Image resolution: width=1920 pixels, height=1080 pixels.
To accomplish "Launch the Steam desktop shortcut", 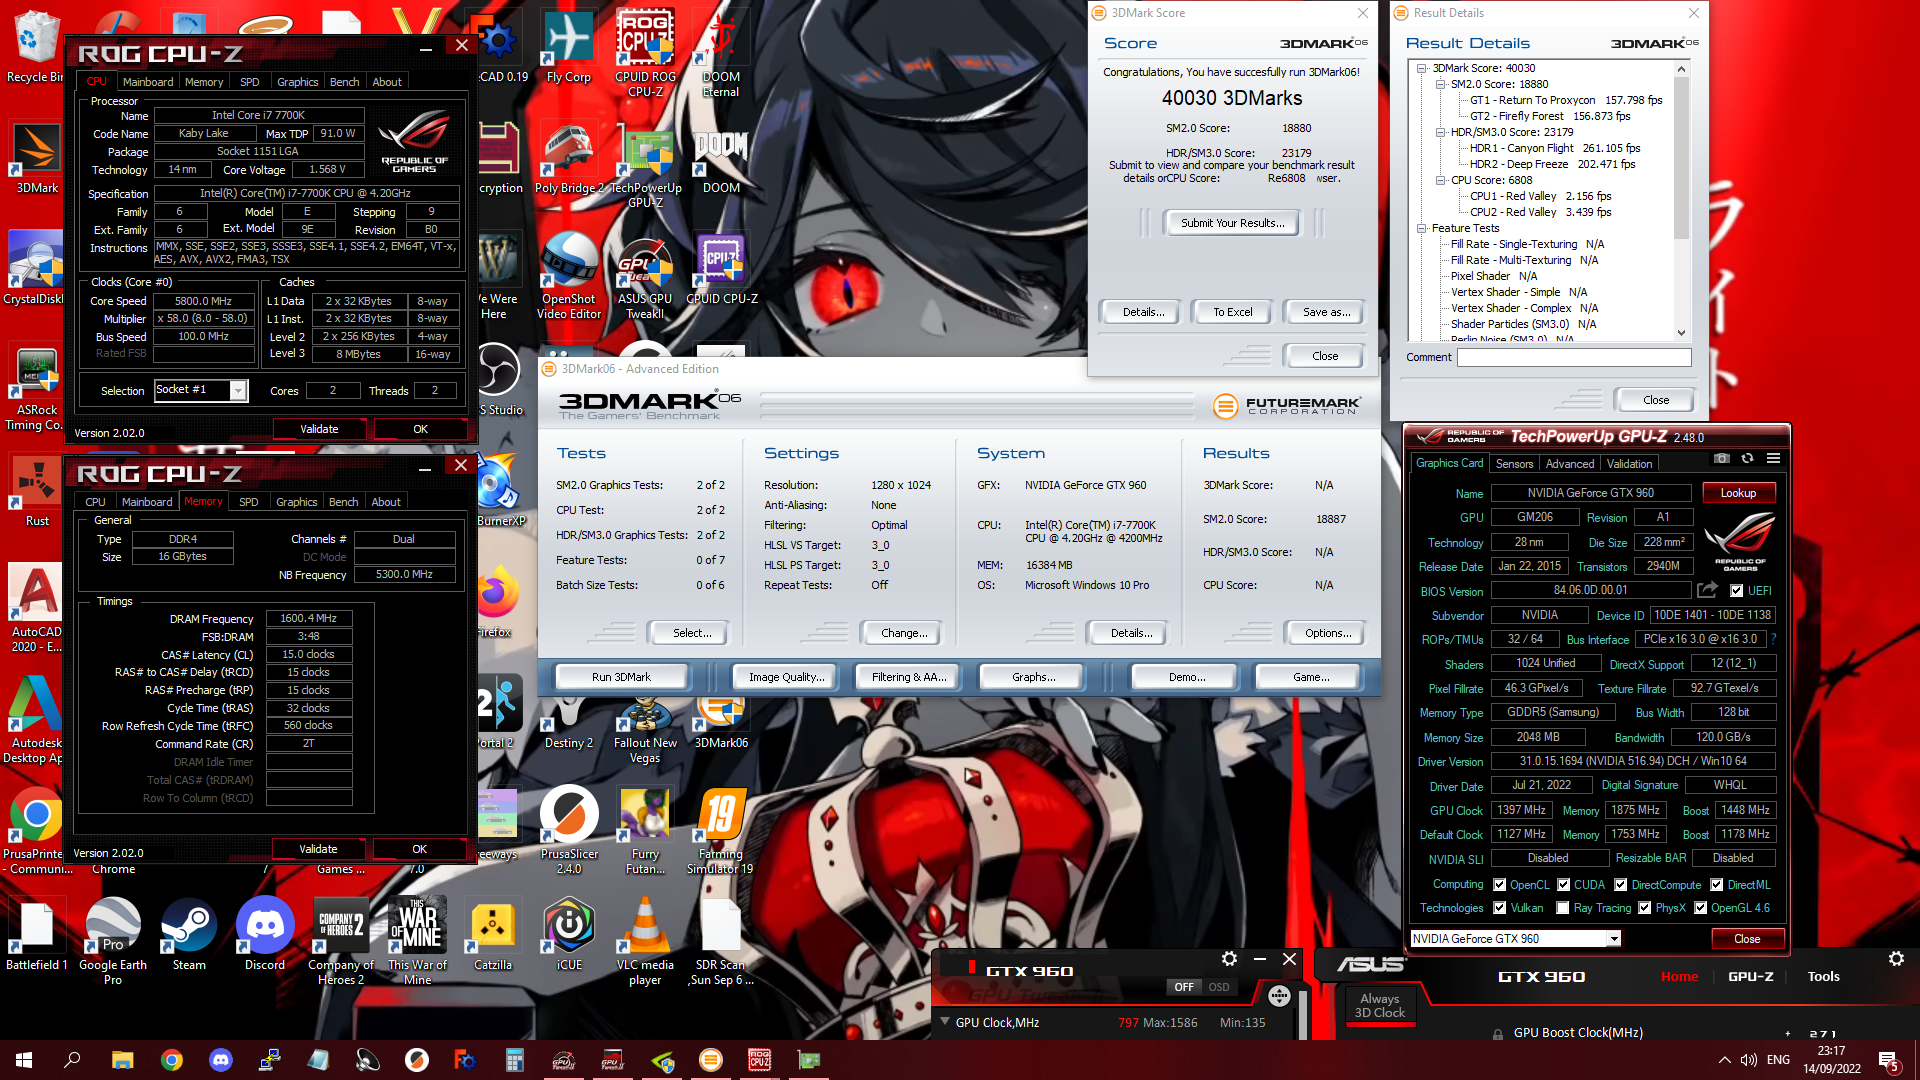I will click(x=189, y=935).
